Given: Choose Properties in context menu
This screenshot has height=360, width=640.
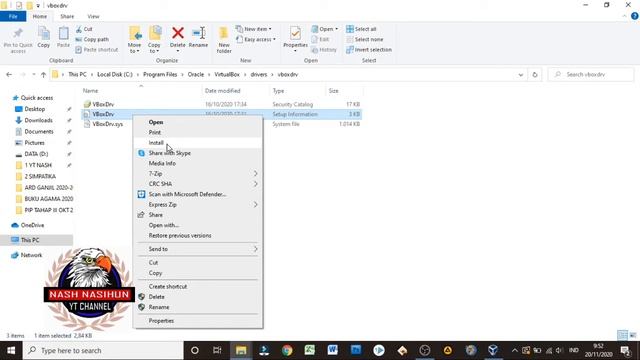Looking at the screenshot, I should (161, 321).
